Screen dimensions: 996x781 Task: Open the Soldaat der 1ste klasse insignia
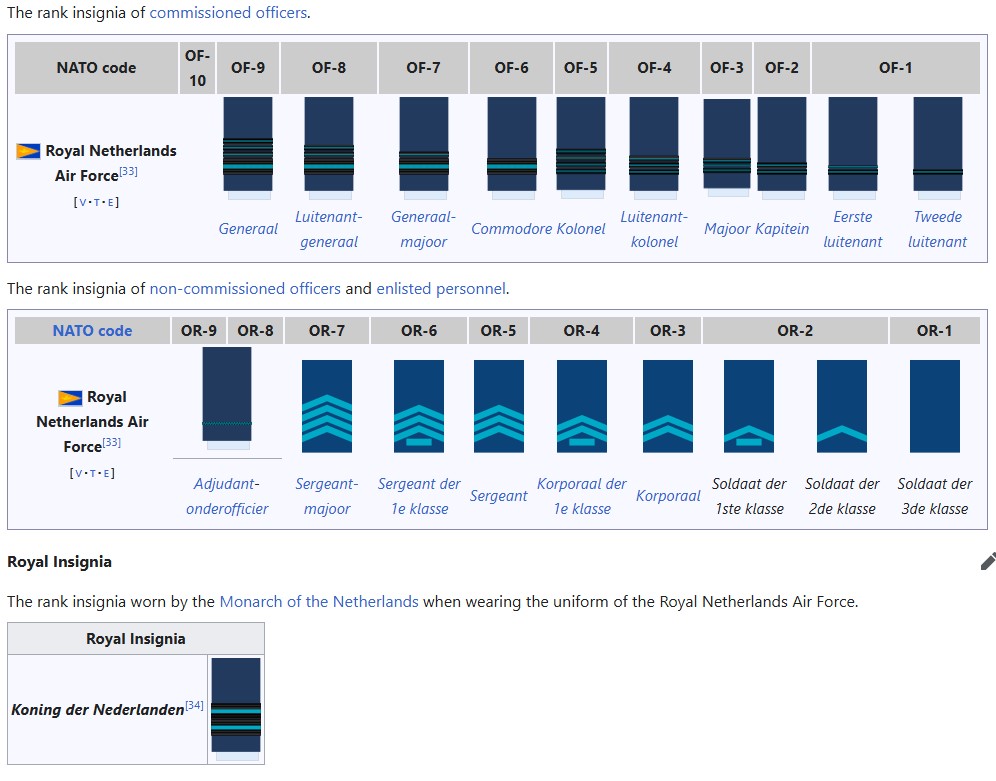(x=749, y=406)
